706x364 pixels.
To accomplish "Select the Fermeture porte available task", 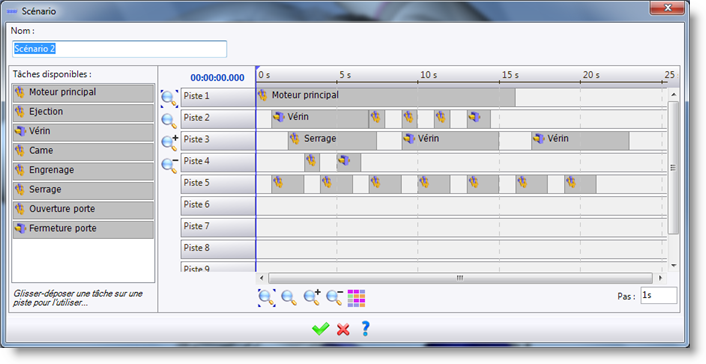I will (83, 229).
